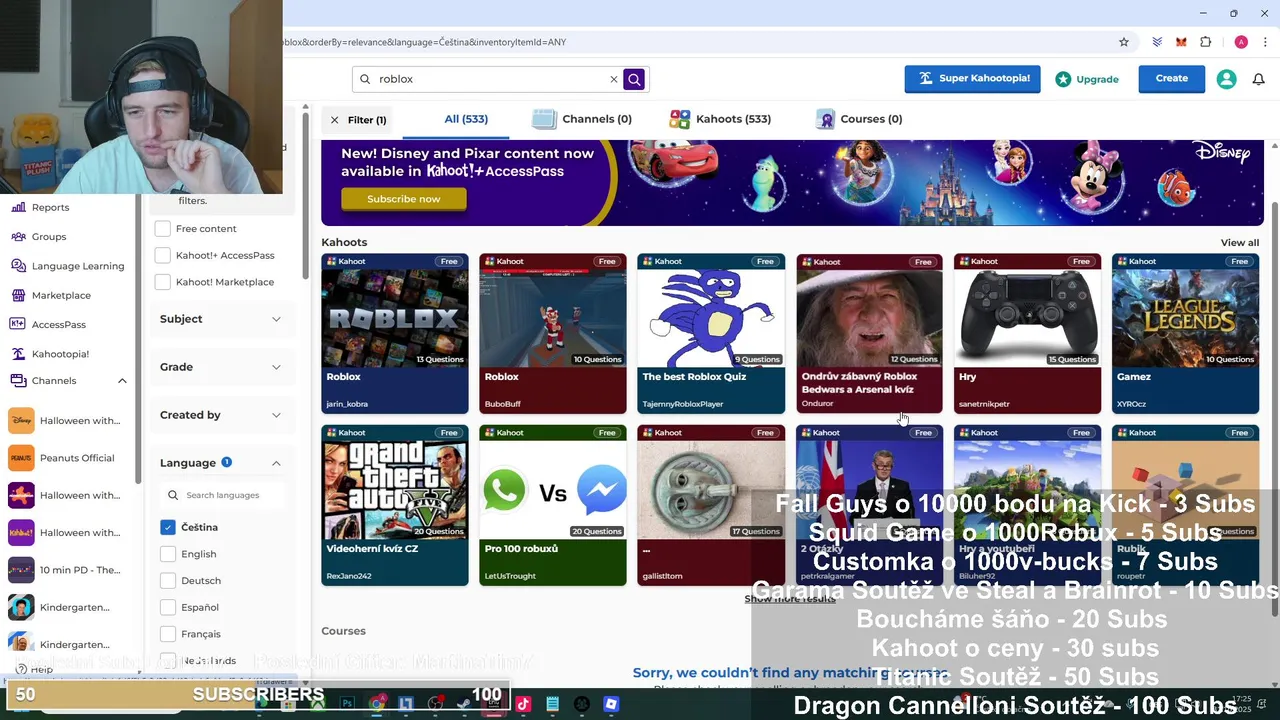Screen dimensions: 1280x720
Task: Toggle the Kahoot! Marketplace checkbox
Action: click(163, 282)
